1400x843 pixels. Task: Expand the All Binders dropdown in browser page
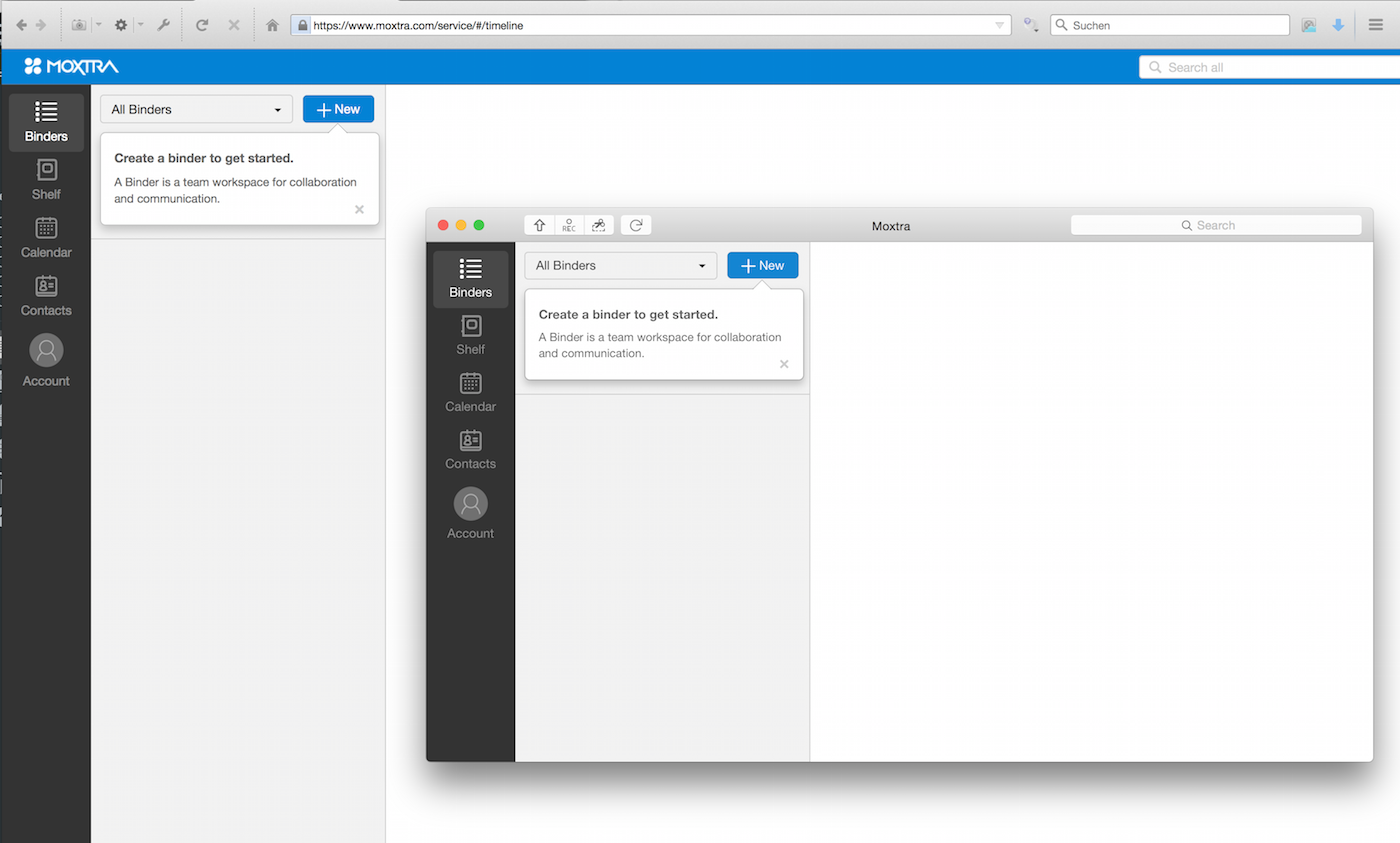tap(196, 109)
